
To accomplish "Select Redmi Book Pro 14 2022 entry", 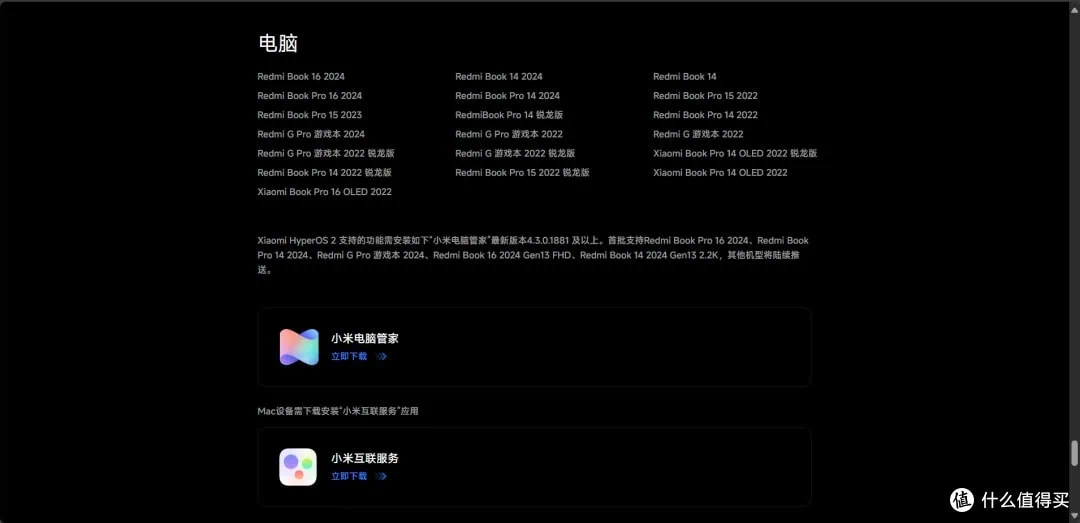I will [x=705, y=115].
